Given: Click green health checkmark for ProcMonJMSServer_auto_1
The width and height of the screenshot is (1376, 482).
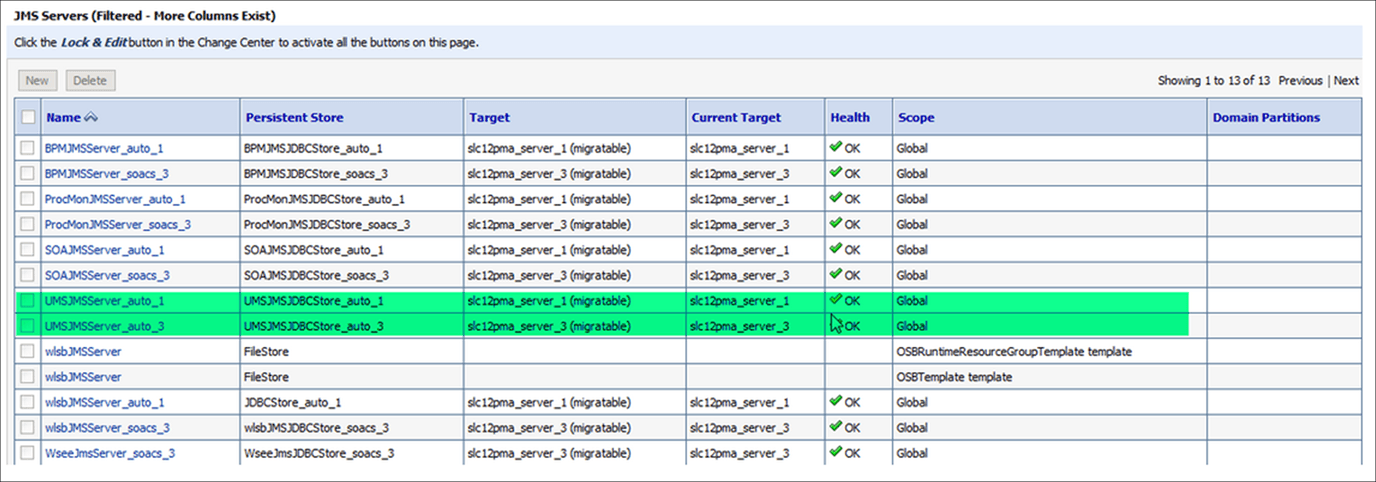Looking at the screenshot, I should pyautogui.click(x=836, y=198).
